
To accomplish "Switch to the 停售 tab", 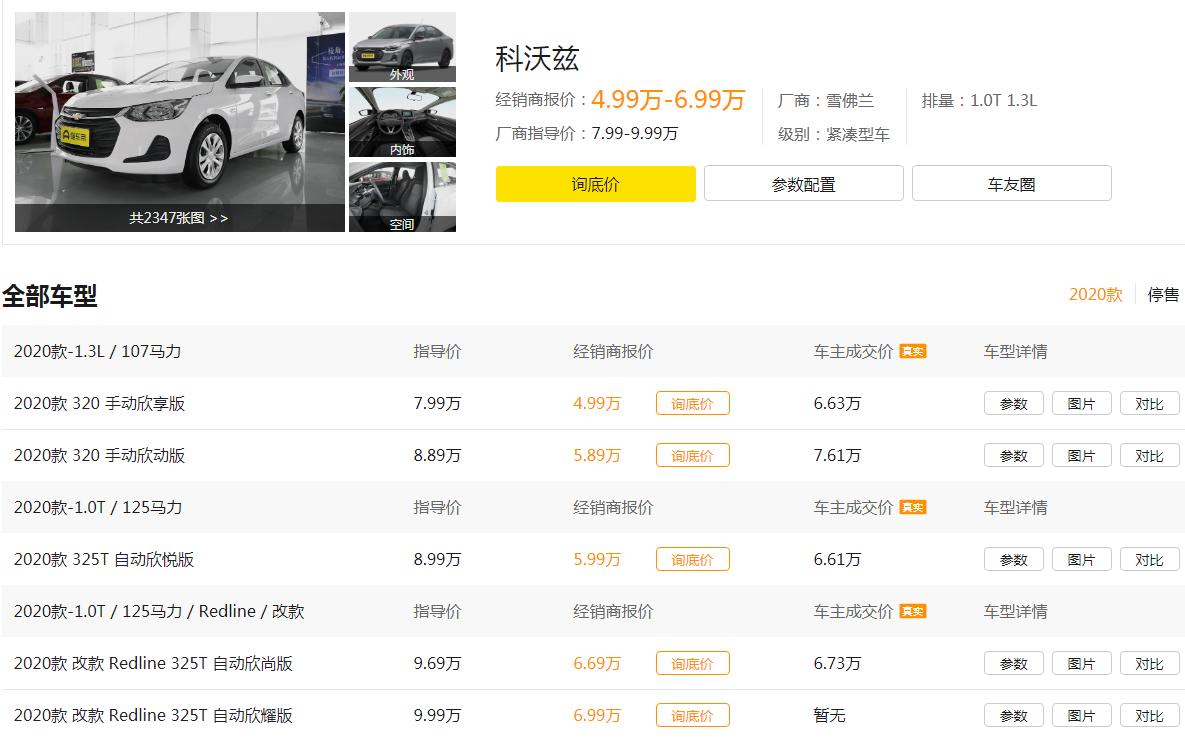I will tap(1163, 294).
